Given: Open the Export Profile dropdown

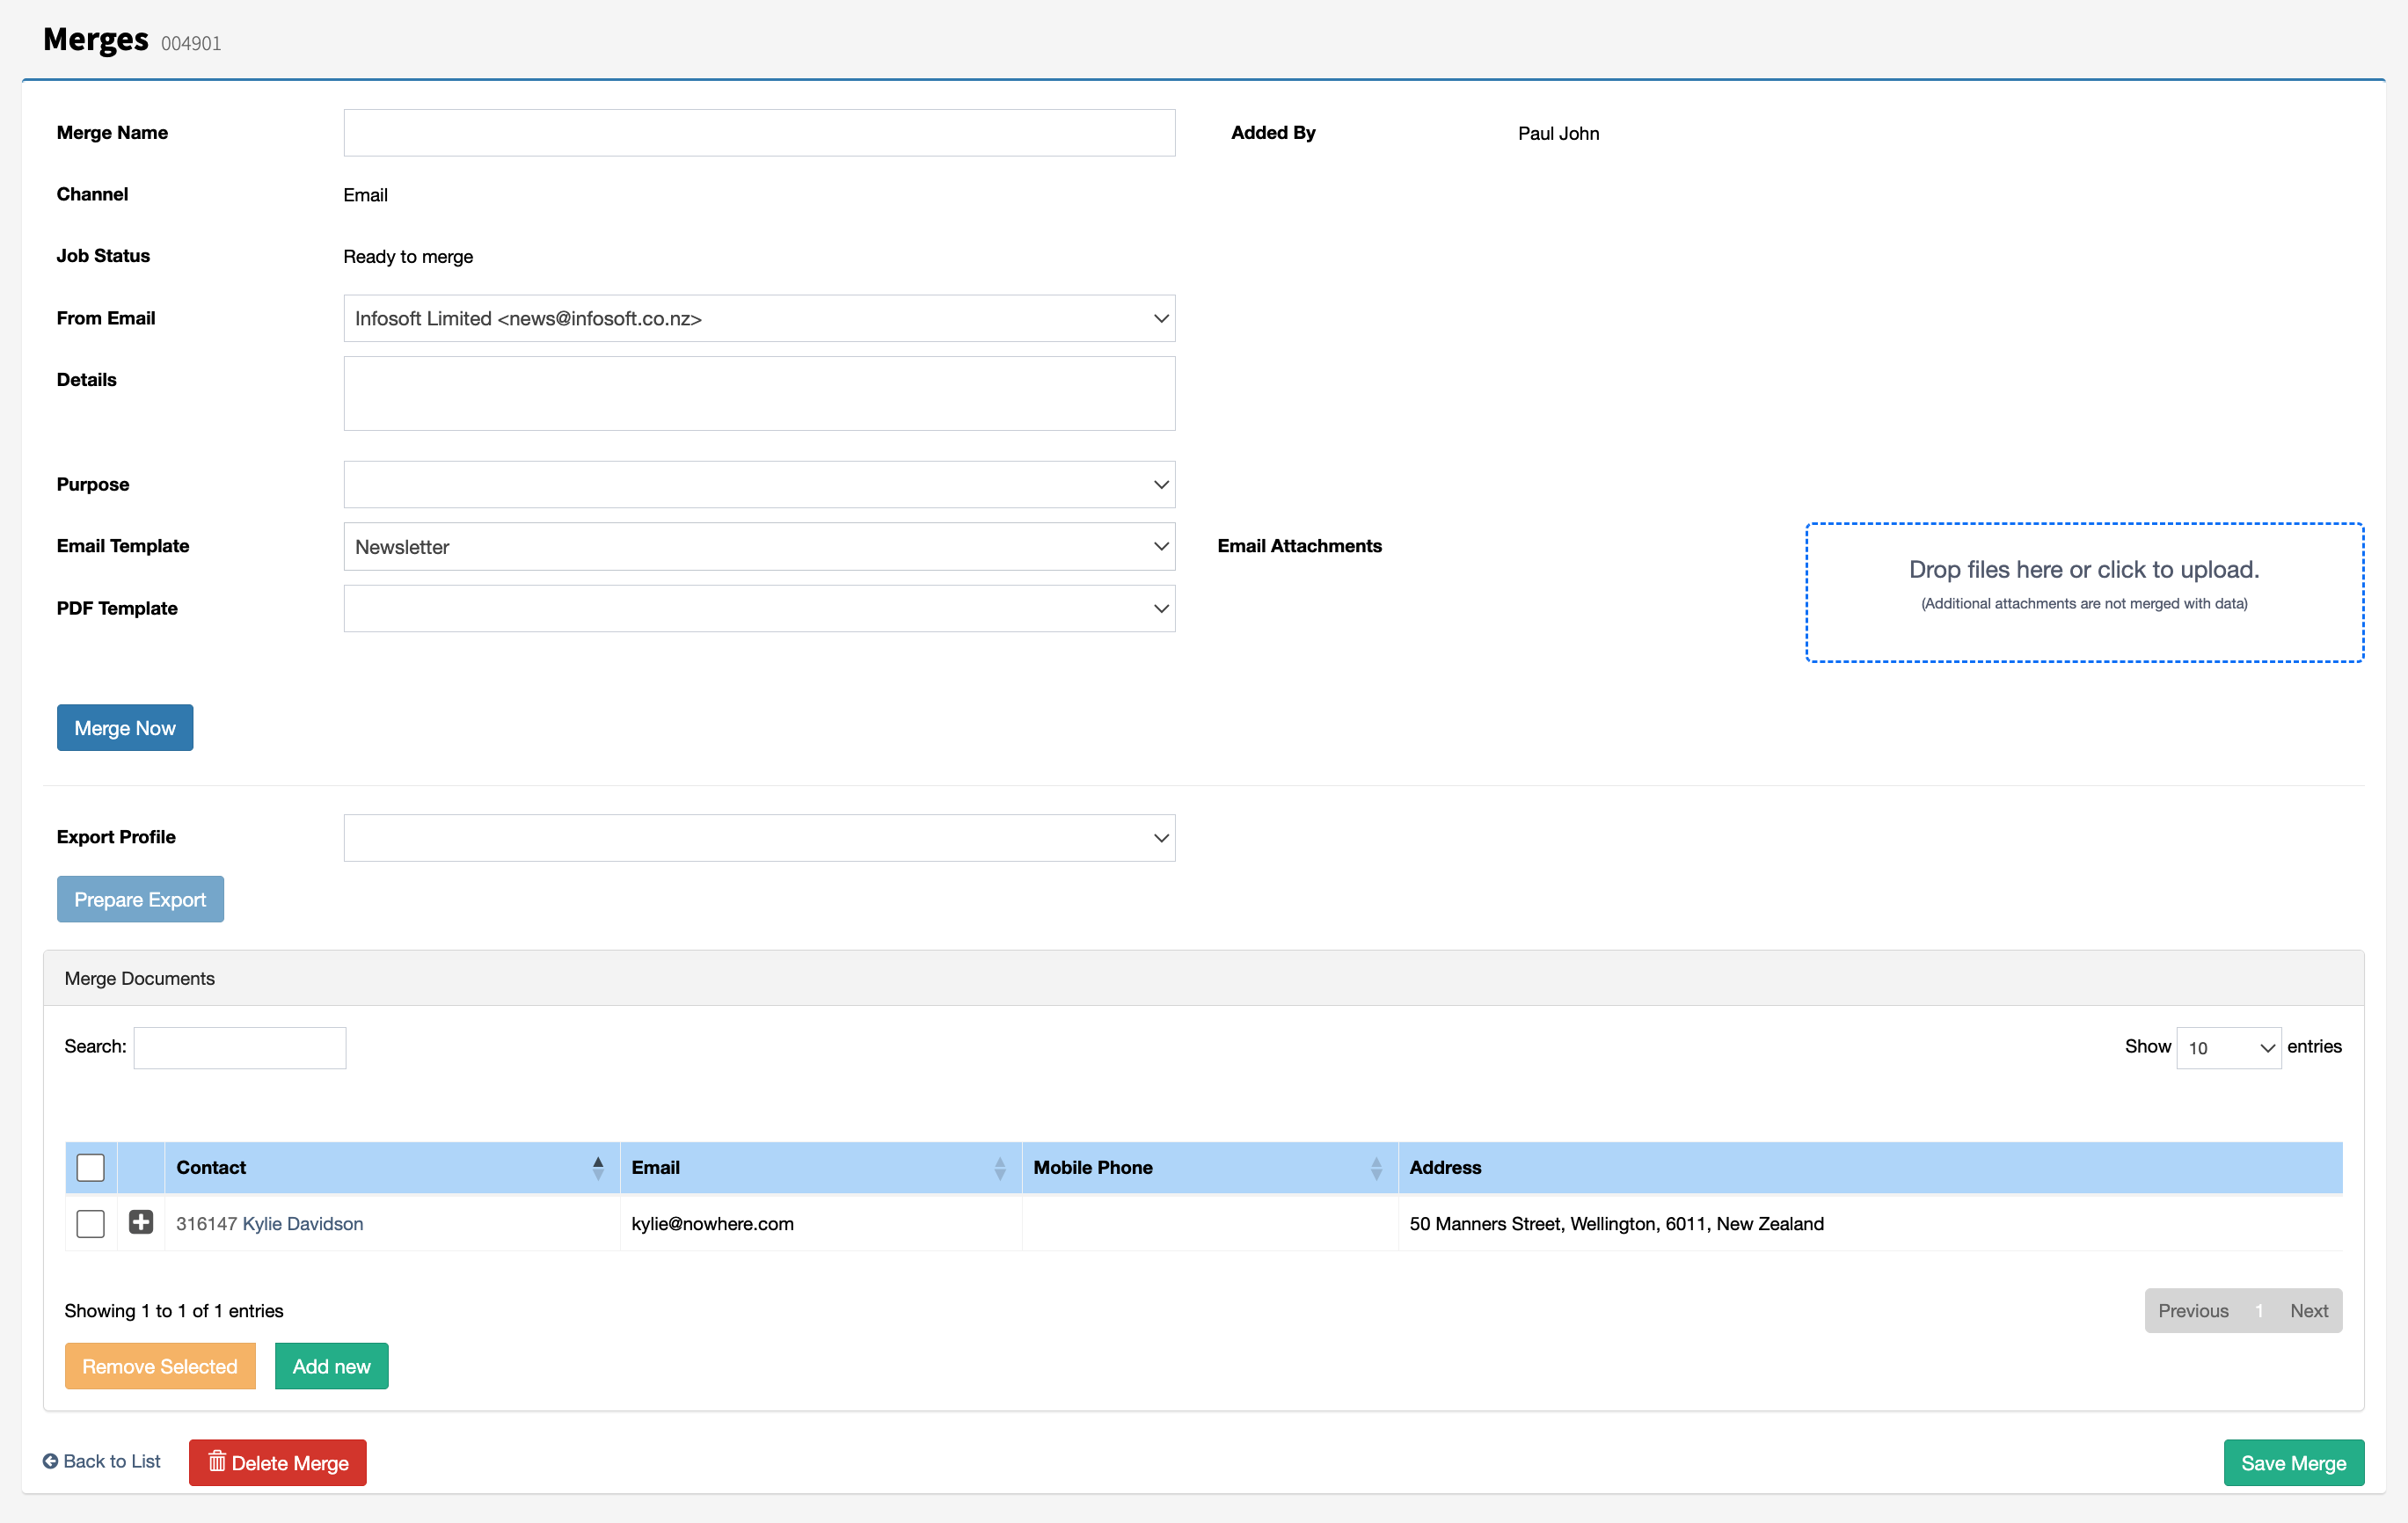Looking at the screenshot, I should [759, 837].
